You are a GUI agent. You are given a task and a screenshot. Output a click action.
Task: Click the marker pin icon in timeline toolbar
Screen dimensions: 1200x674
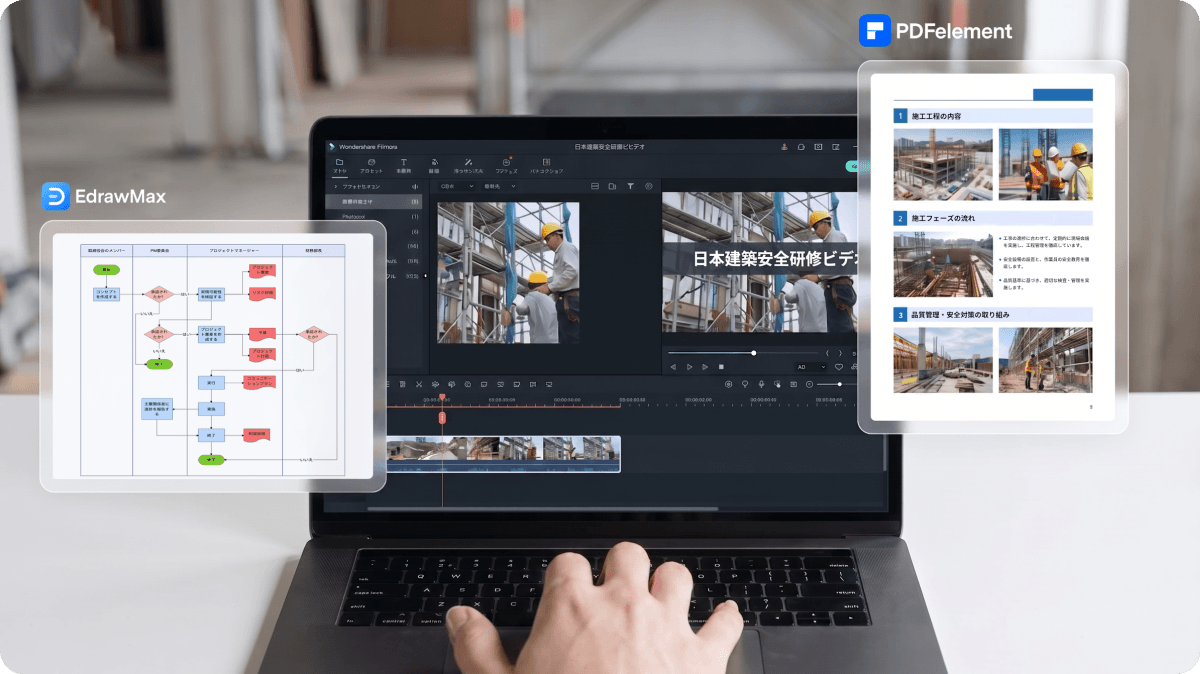click(x=745, y=384)
